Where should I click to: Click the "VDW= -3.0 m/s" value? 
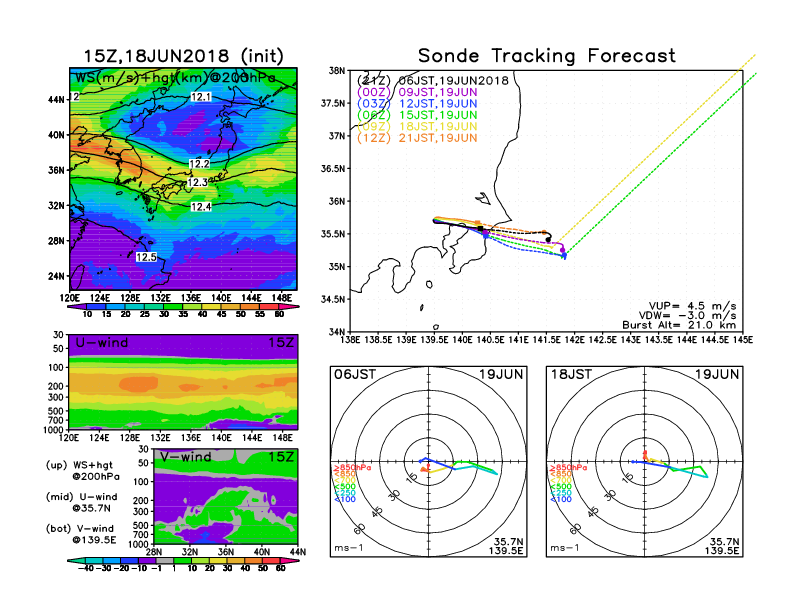(x=687, y=316)
